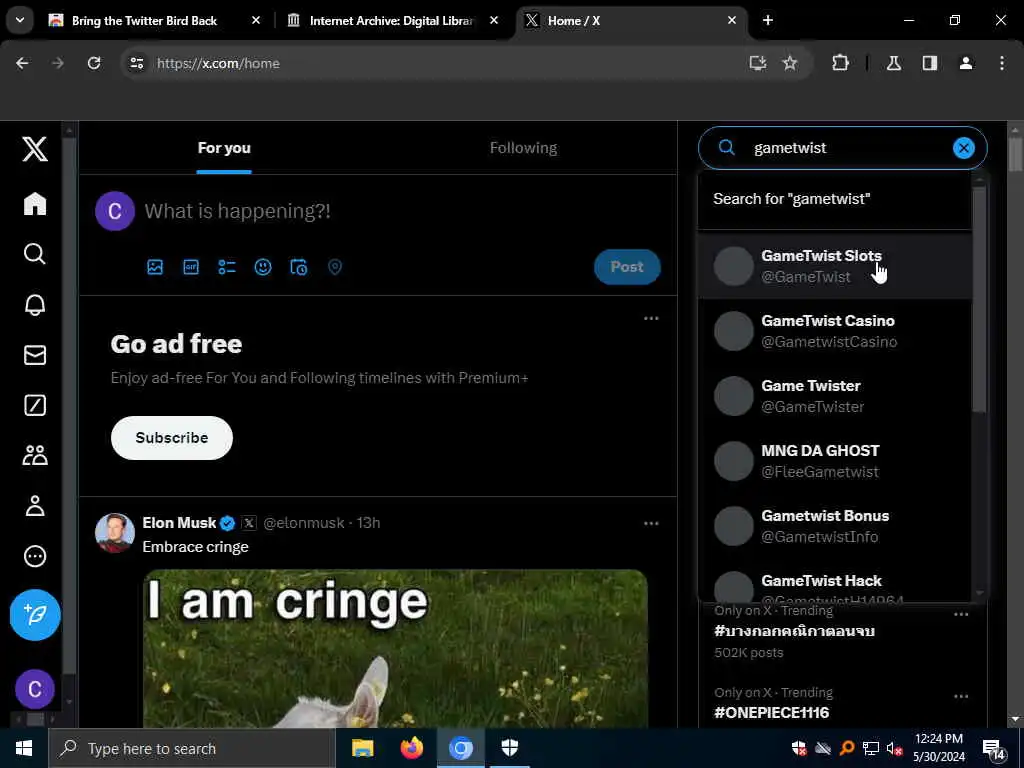Select GameTwist Casino suggestion
The image size is (1024, 768).
tap(835, 330)
